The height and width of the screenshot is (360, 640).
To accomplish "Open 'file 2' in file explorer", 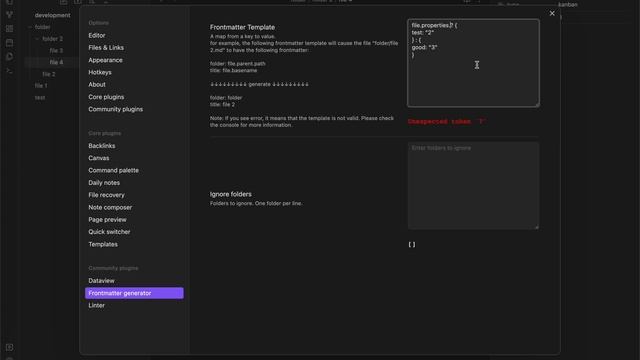I will point(49,74).
